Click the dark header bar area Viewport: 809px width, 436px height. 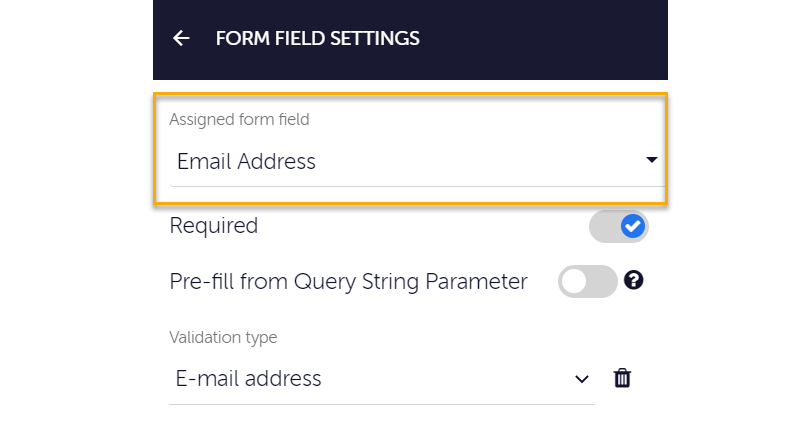pos(540,40)
